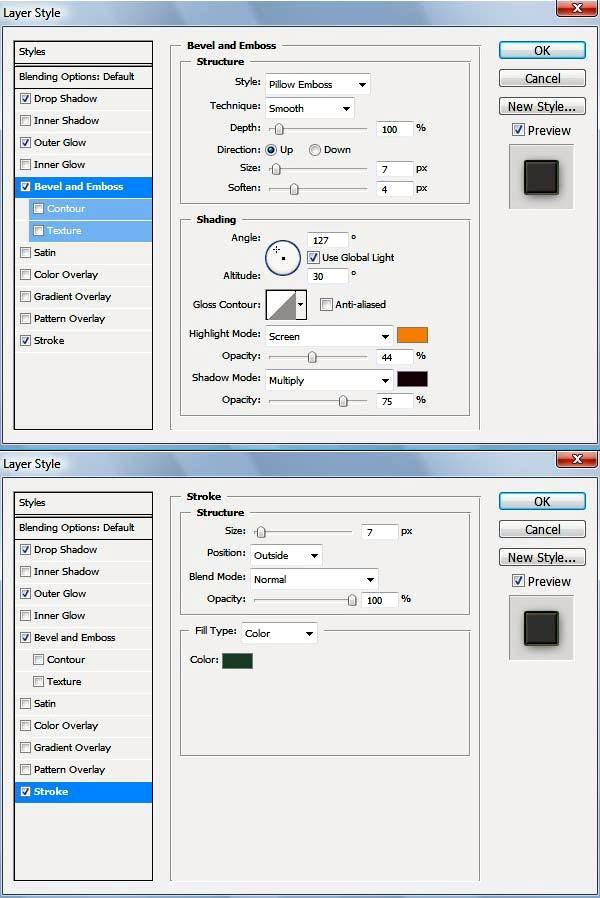Open the Gloss Contour picker arrow
600x898 pixels.
[x=301, y=304]
